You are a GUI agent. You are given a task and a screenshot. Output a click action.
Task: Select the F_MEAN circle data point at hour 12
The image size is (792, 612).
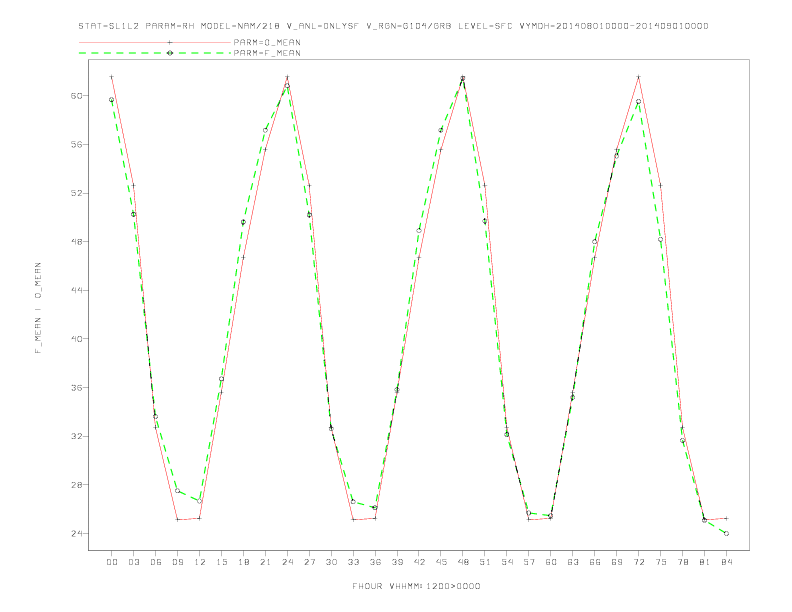click(200, 501)
